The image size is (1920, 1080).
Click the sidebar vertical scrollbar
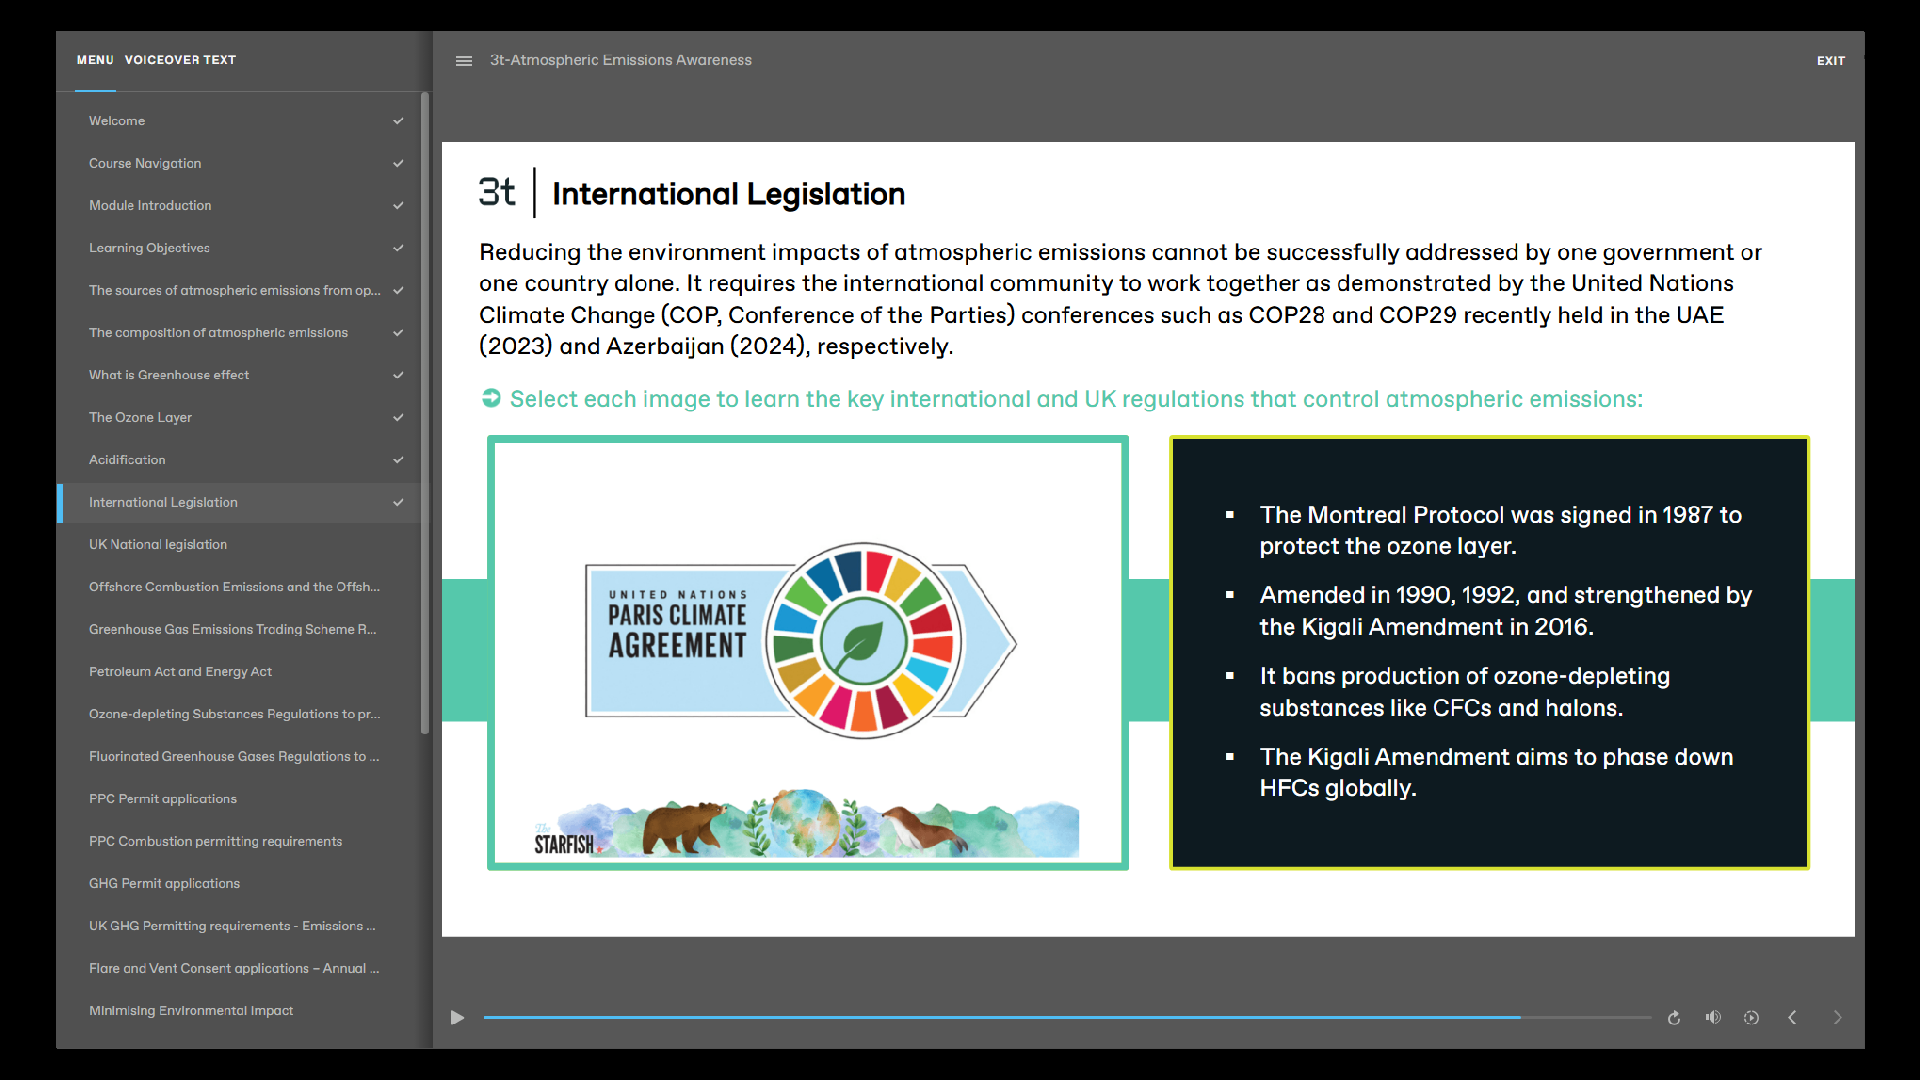[x=425, y=414]
